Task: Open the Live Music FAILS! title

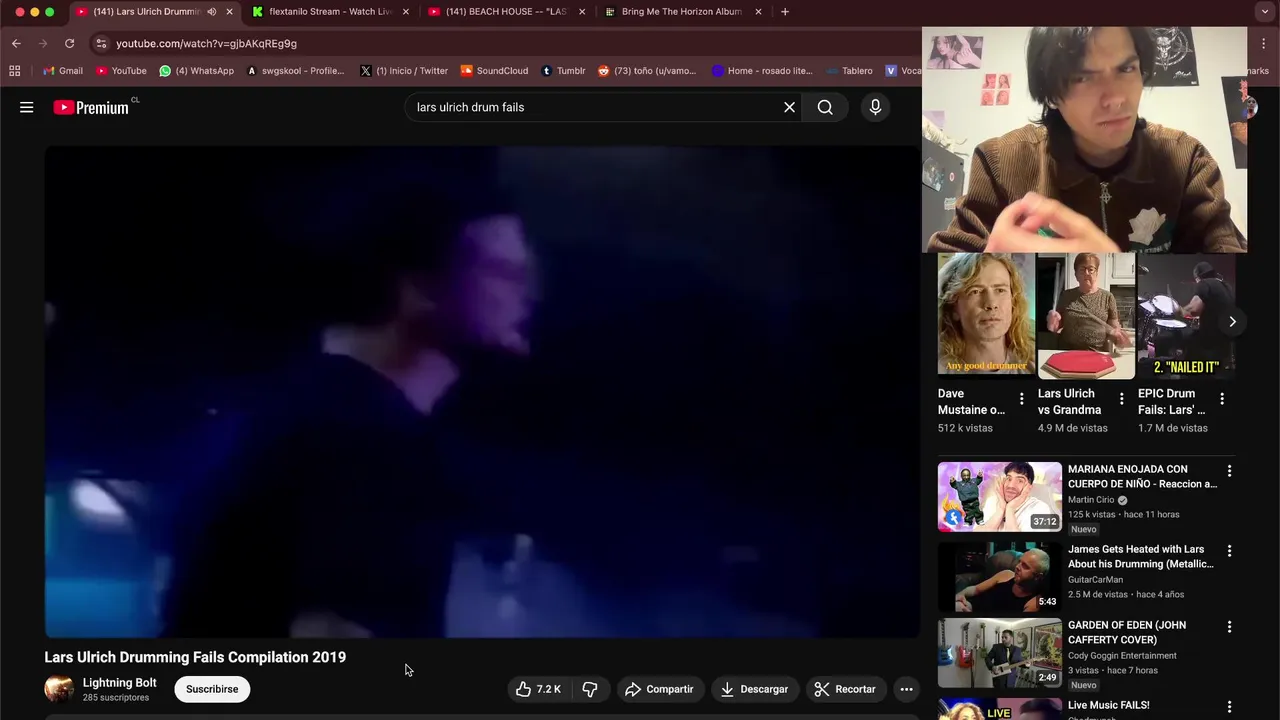Action: tap(1109, 705)
